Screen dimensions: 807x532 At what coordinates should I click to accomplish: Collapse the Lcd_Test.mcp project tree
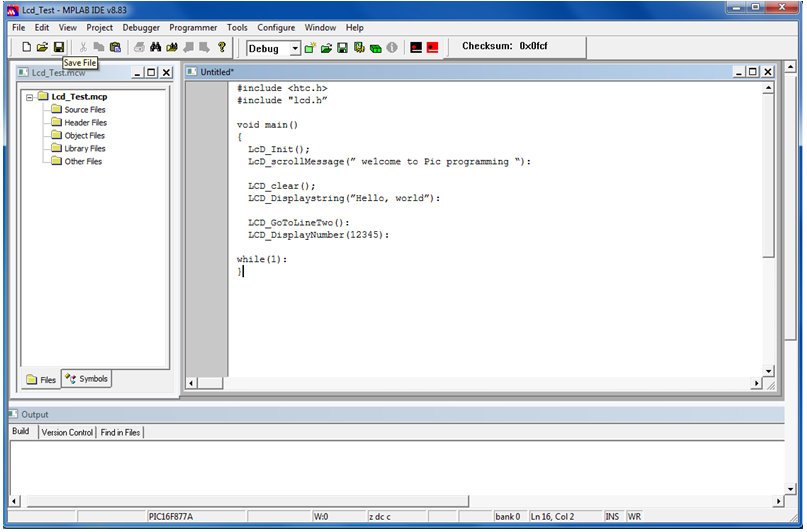(x=30, y=97)
